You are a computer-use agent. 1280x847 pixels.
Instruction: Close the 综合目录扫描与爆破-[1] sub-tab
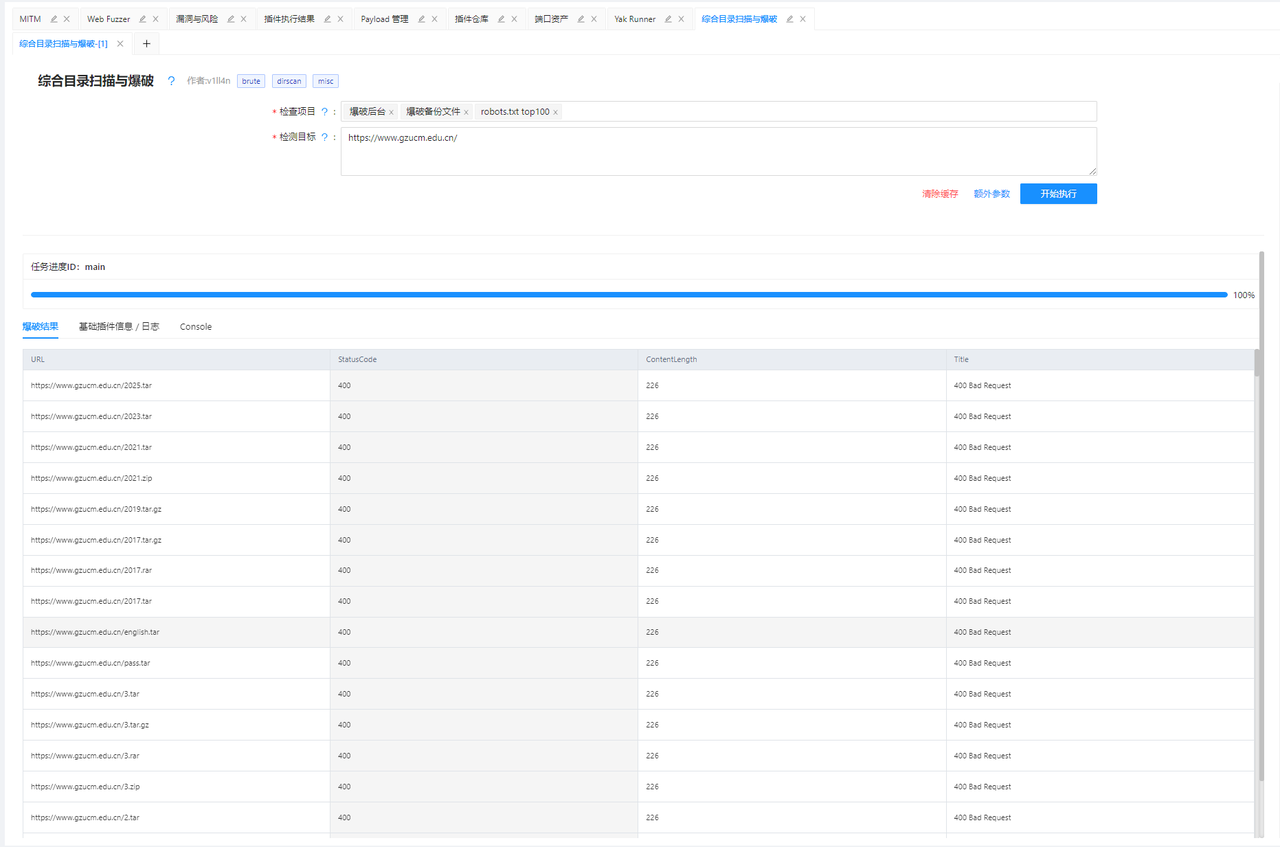(x=120, y=44)
